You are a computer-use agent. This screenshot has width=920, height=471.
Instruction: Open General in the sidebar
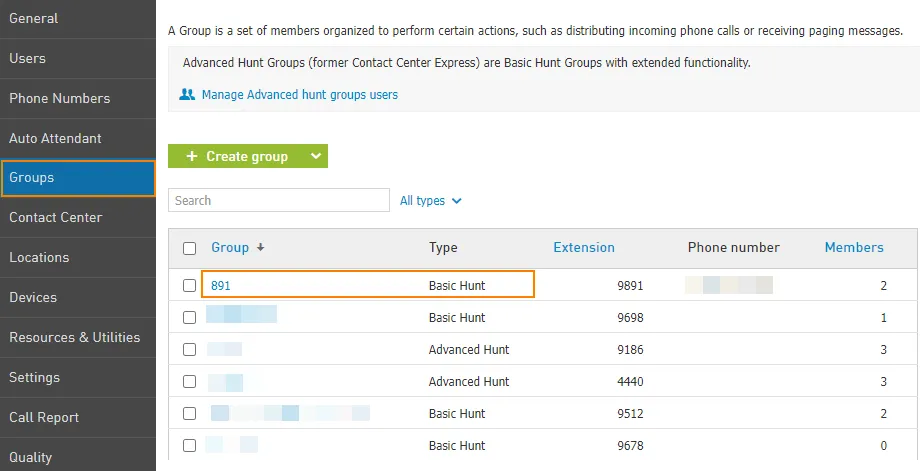pyautogui.click(x=78, y=18)
